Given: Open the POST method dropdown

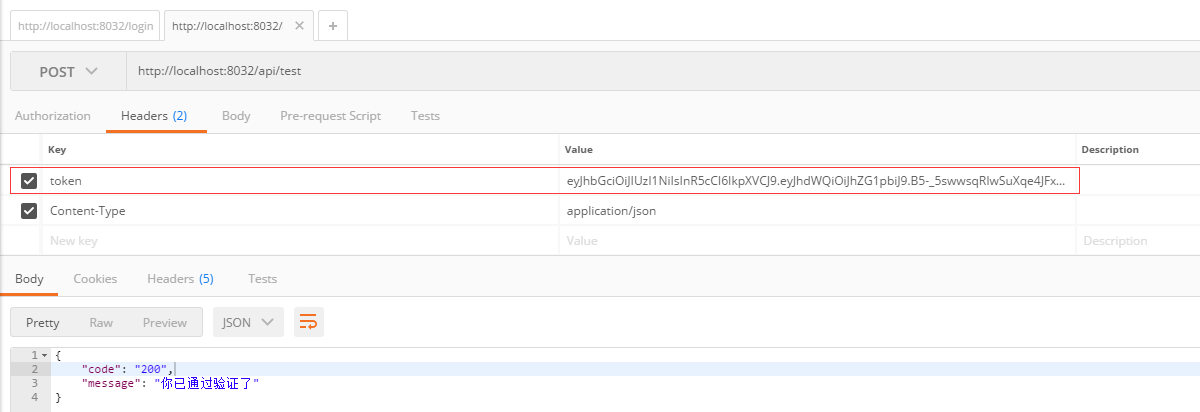Looking at the screenshot, I should pos(68,72).
